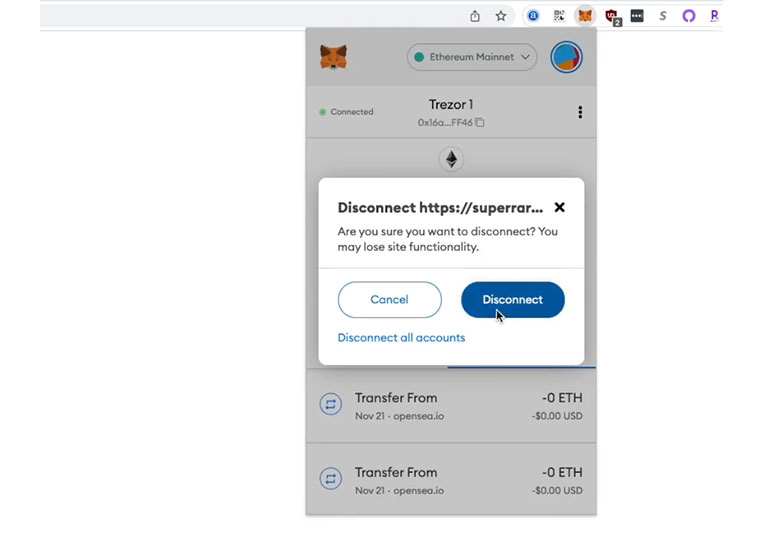Open the Ethereum Mainnet network dropdown
Viewport: 763px width, 541px height.
[x=472, y=57]
